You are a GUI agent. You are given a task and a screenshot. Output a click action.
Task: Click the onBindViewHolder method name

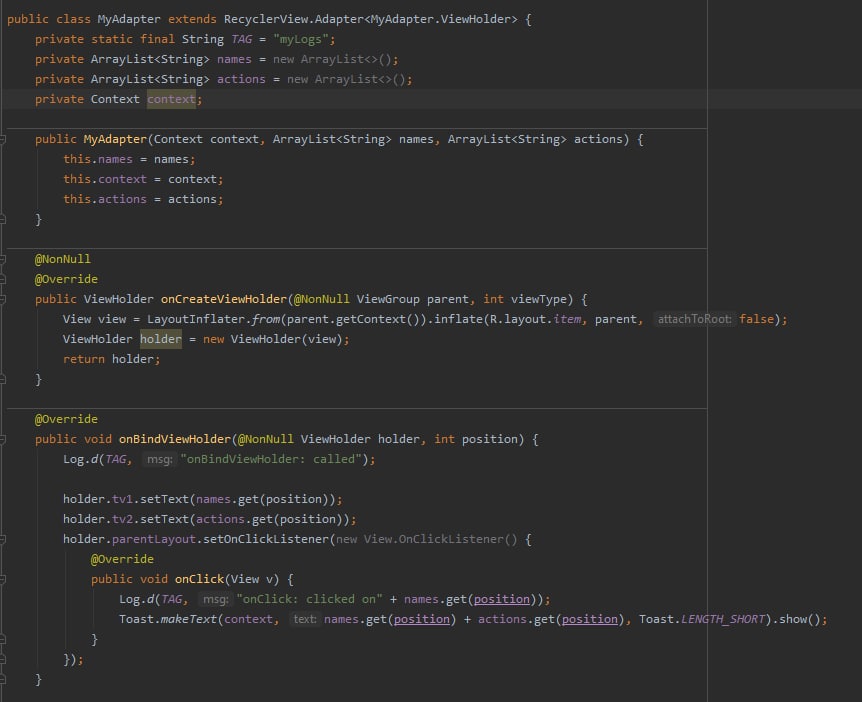pos(175,439)
